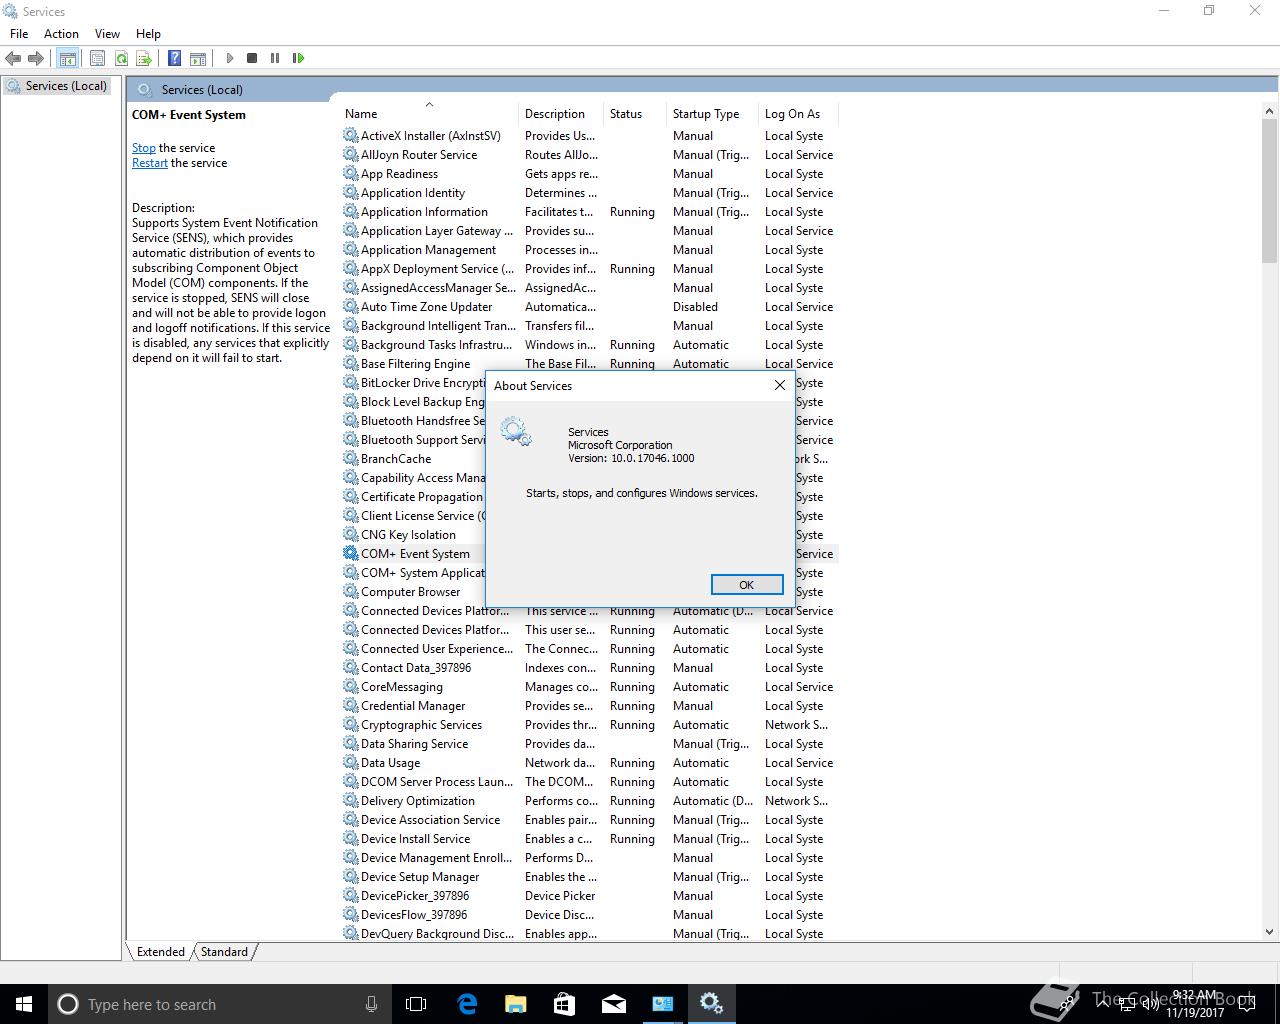1280x1024 pixels.
Task: Select the Data Sharing Service row
Action: click(x=590, y=743)
